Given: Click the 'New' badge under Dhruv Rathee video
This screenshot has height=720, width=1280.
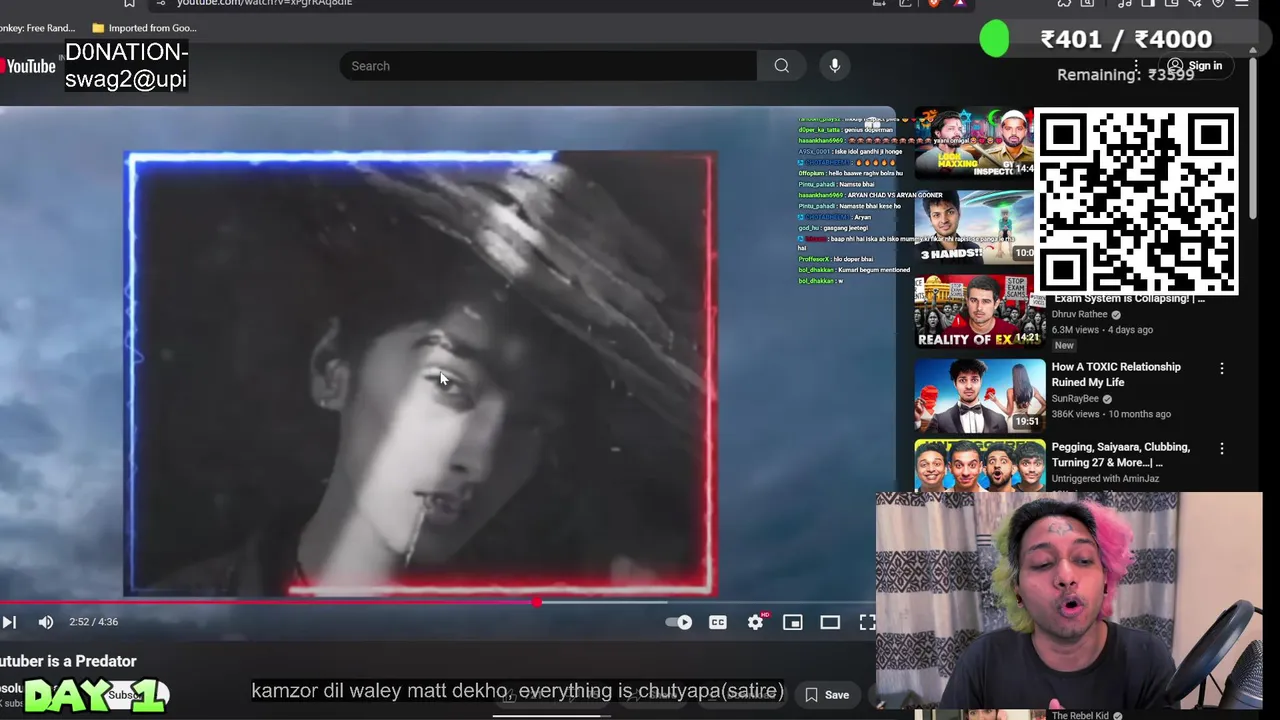Looking at the screenshot, I should pyautogui.click(x=1064, y=346).
